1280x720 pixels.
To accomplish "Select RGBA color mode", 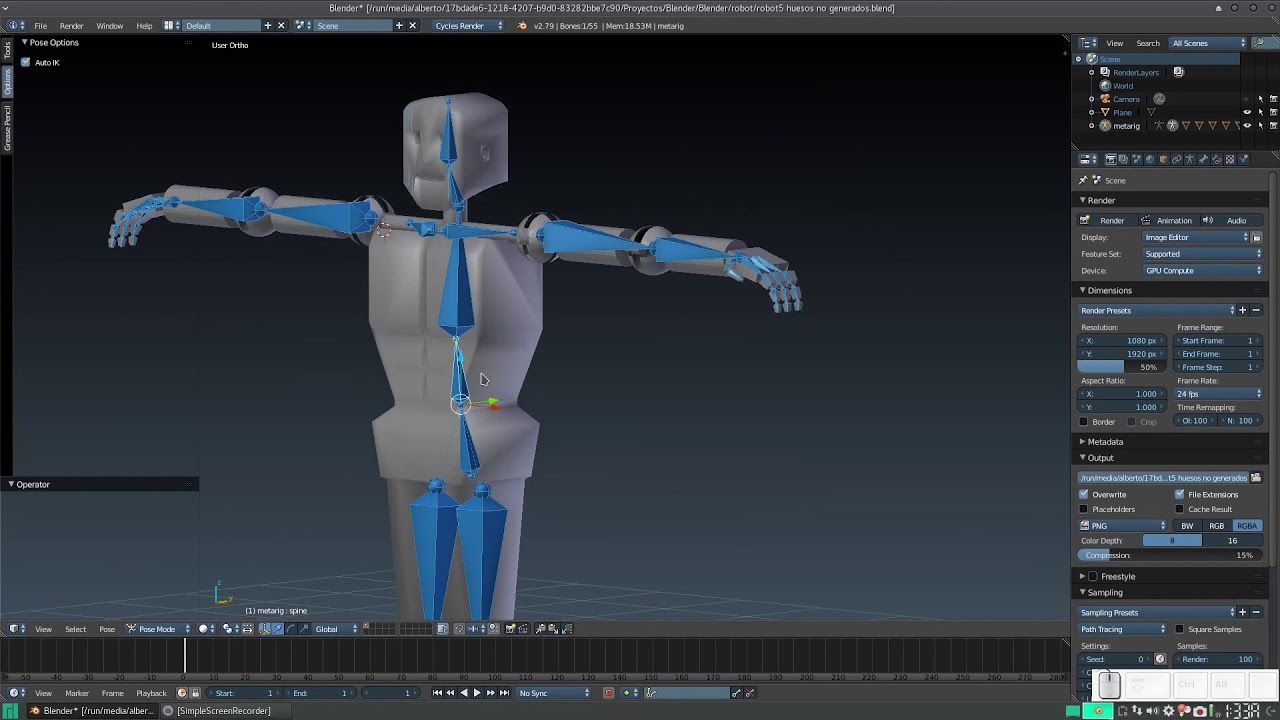I will pyautogui.click(x=1247, y=525).
